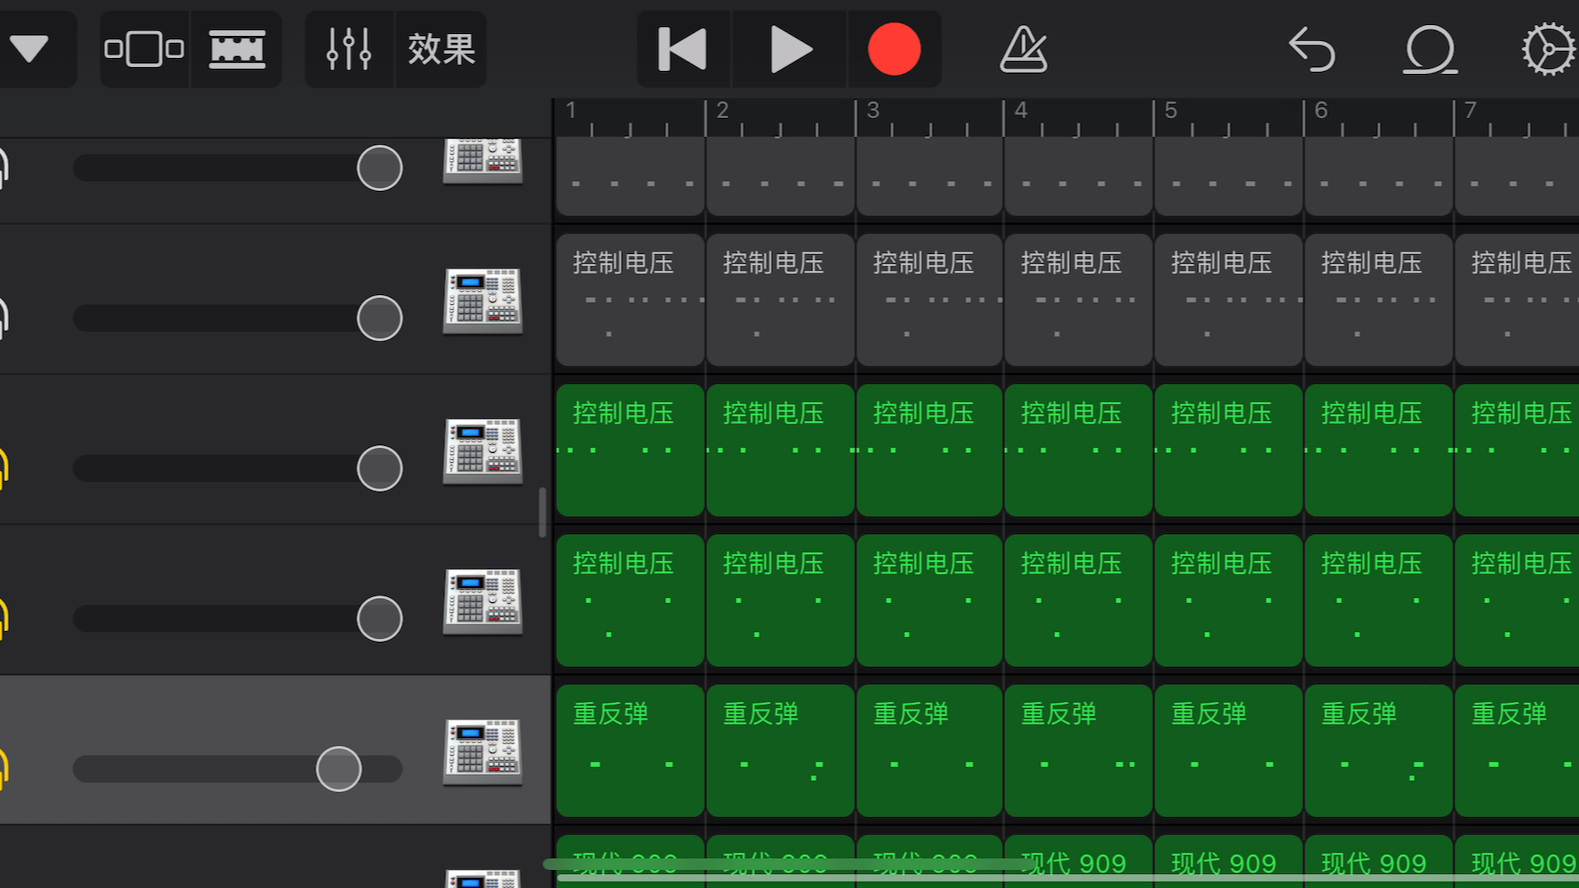
Task: Switch to Tracks view button
Action: click(237, 49)
